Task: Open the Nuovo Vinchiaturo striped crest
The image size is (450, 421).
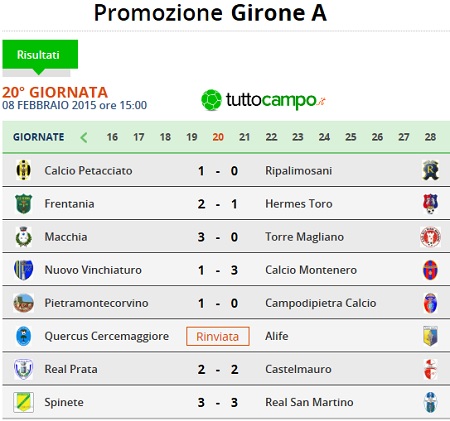Action: point(23,270)
